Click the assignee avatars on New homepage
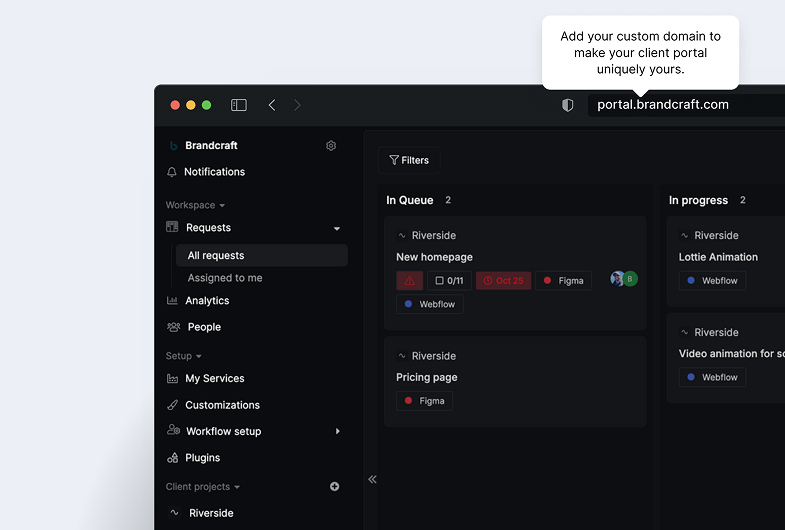785x530 pixels. [624, 279]
